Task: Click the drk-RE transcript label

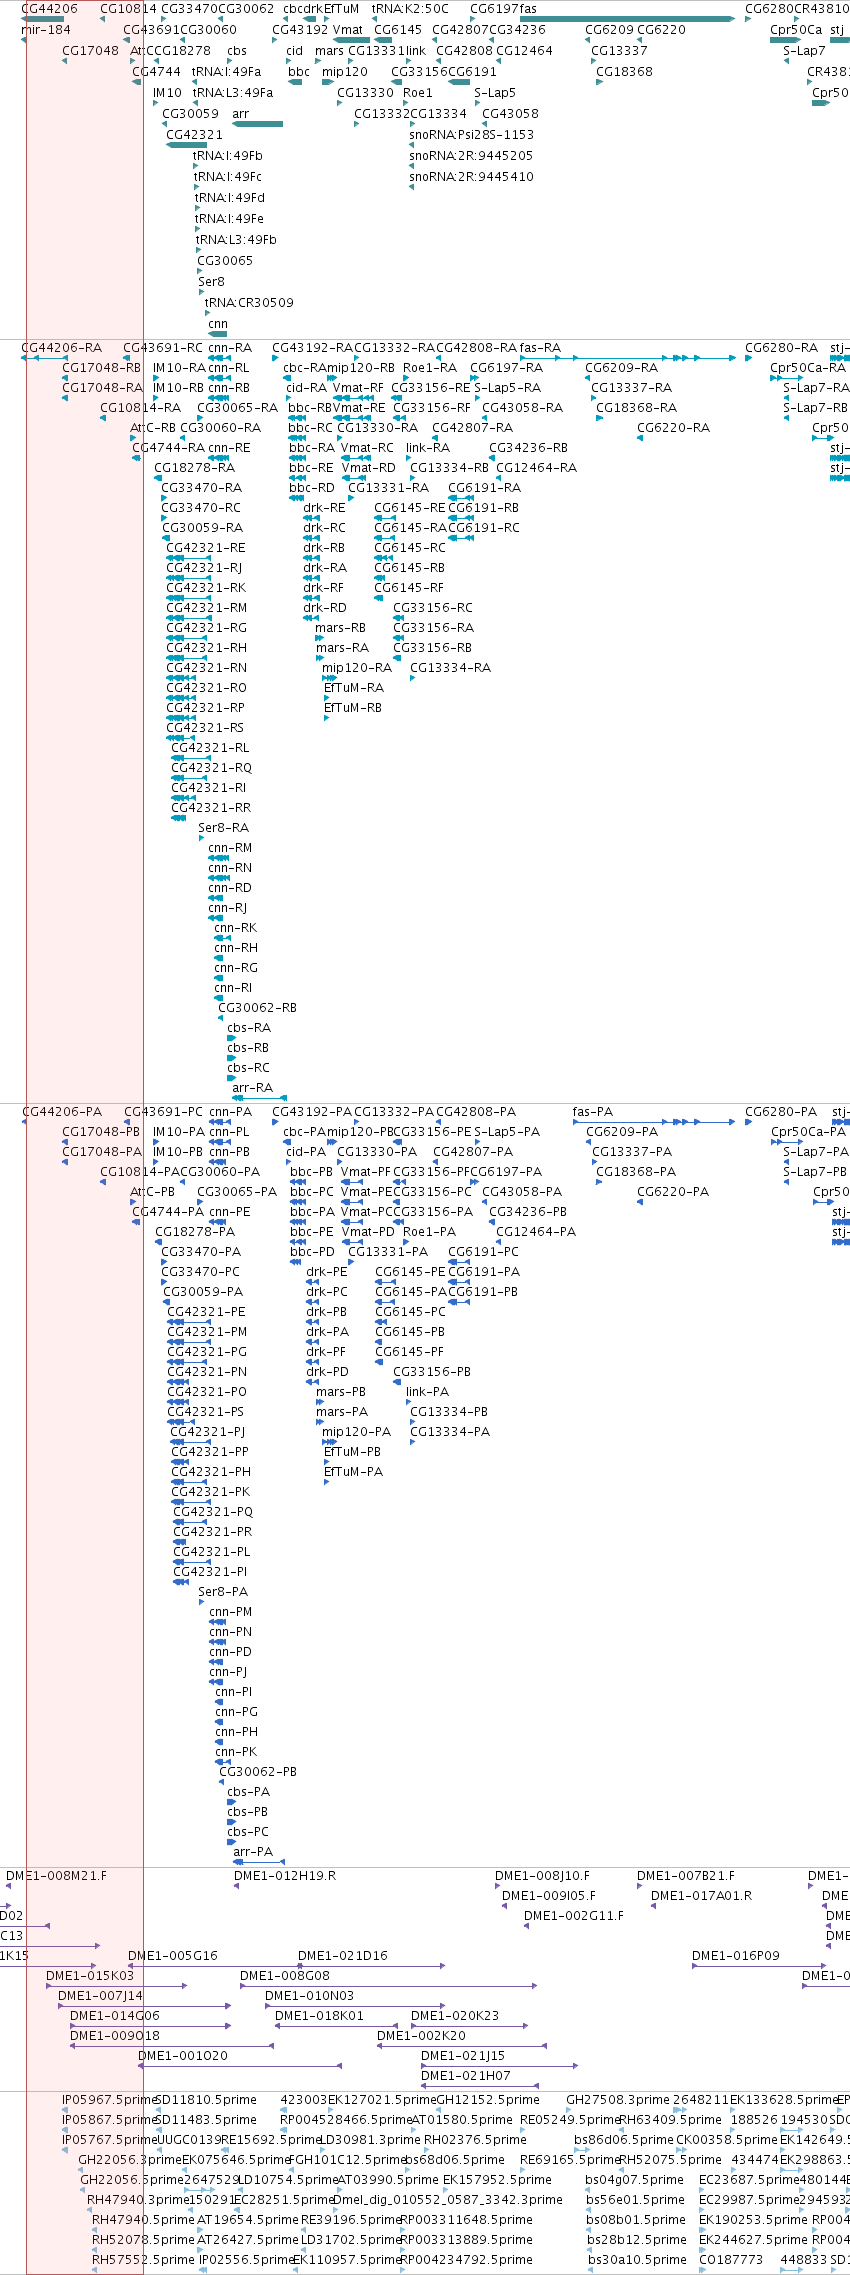Action: pyautogui.click(x=324, y=508)
